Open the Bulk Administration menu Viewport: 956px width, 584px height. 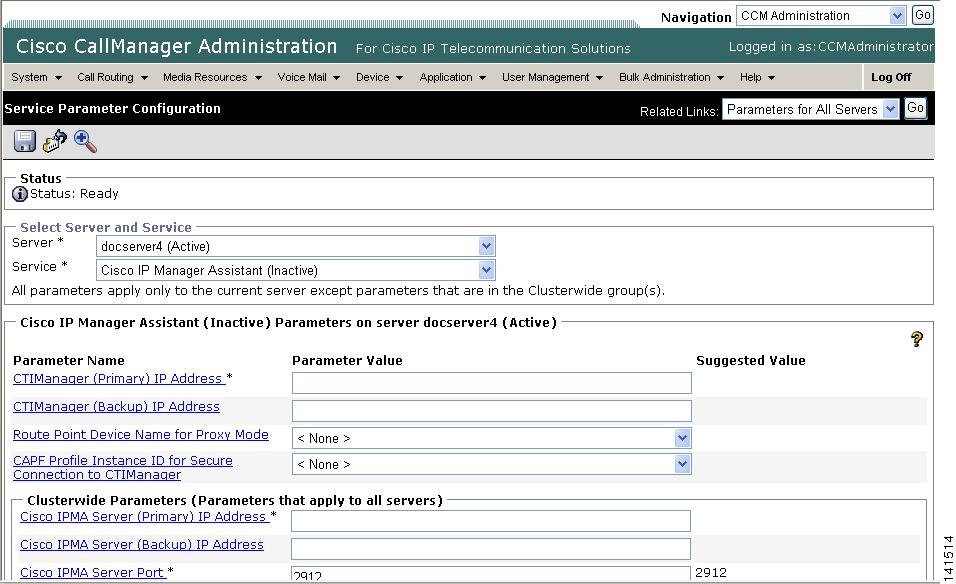671,77
